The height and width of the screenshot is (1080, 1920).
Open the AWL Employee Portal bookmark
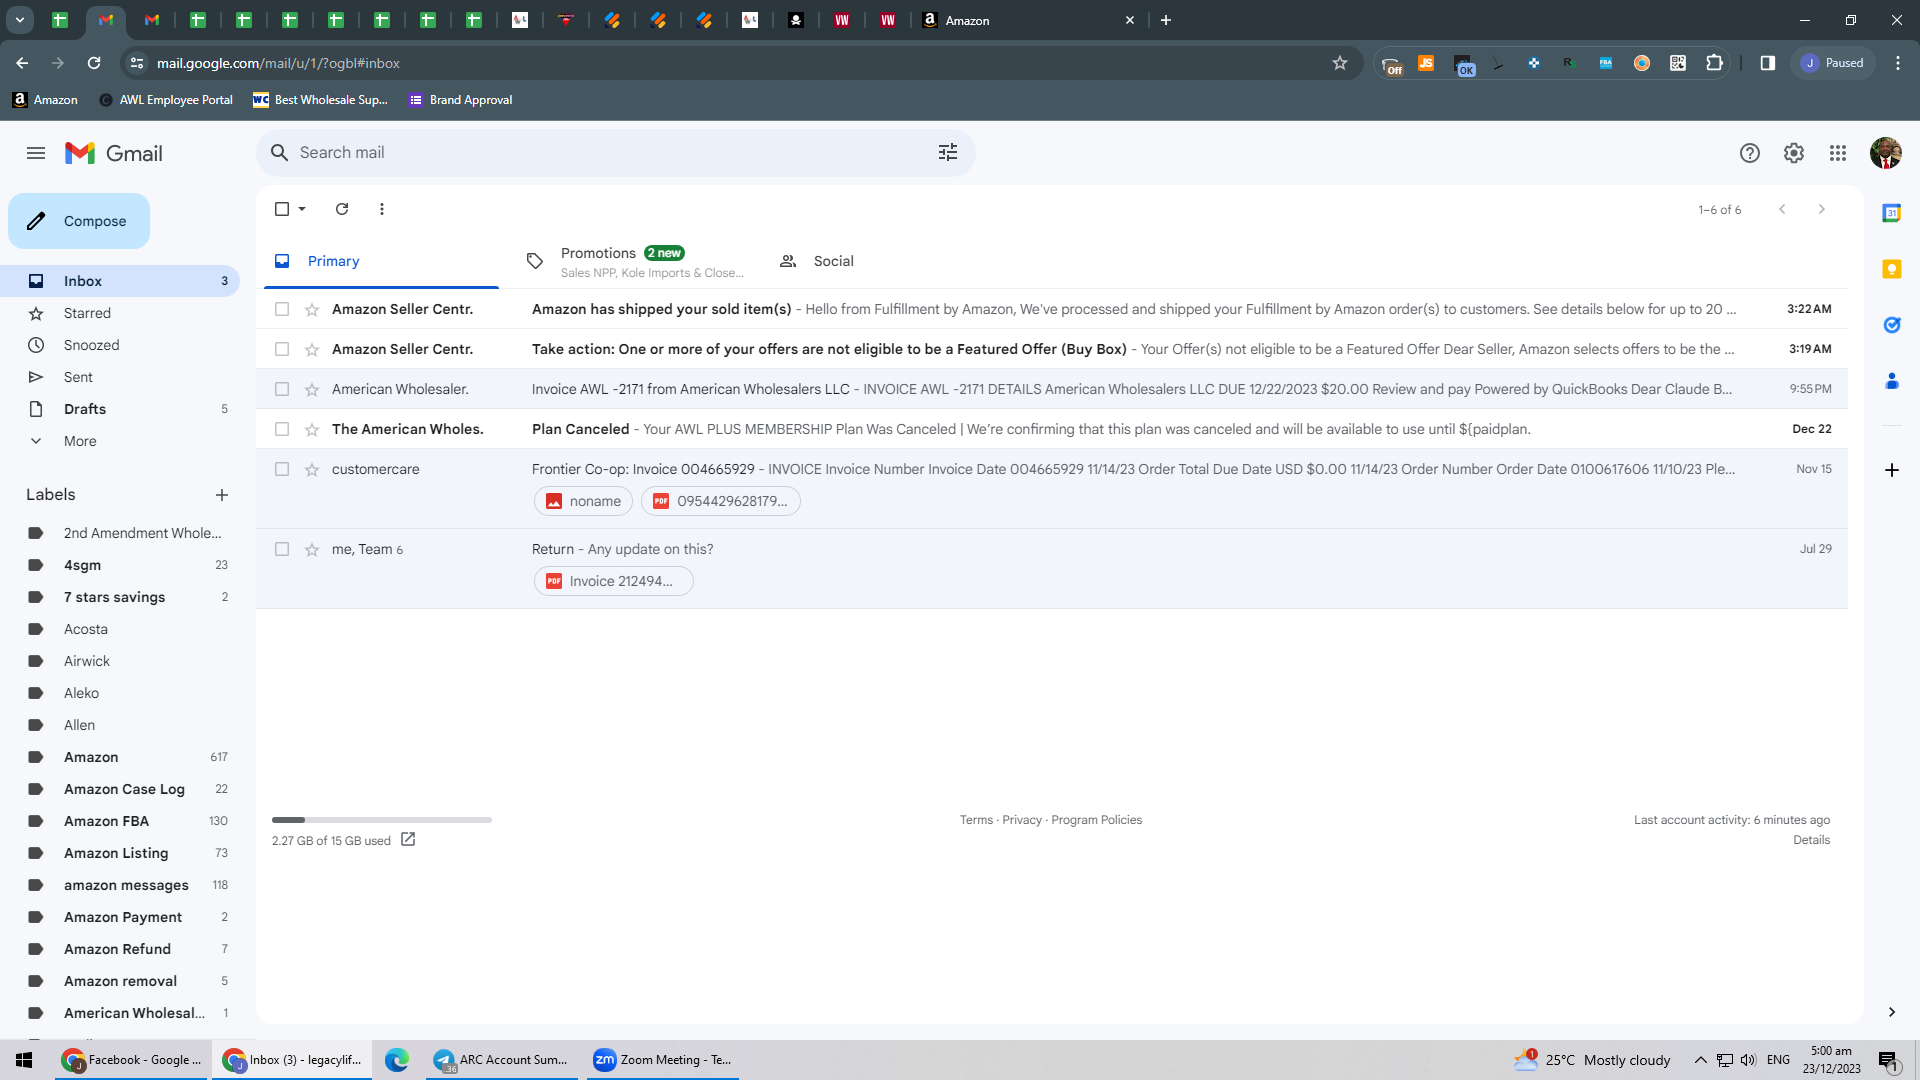coord(166,100)
